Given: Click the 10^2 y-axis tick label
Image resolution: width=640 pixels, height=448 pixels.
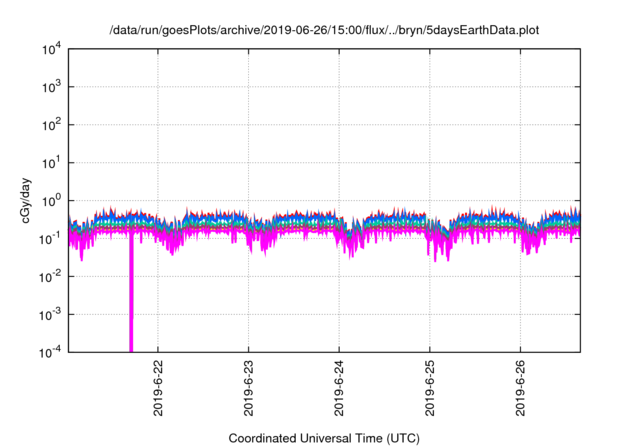Looking at the screenshot, I should pos(51,124).
